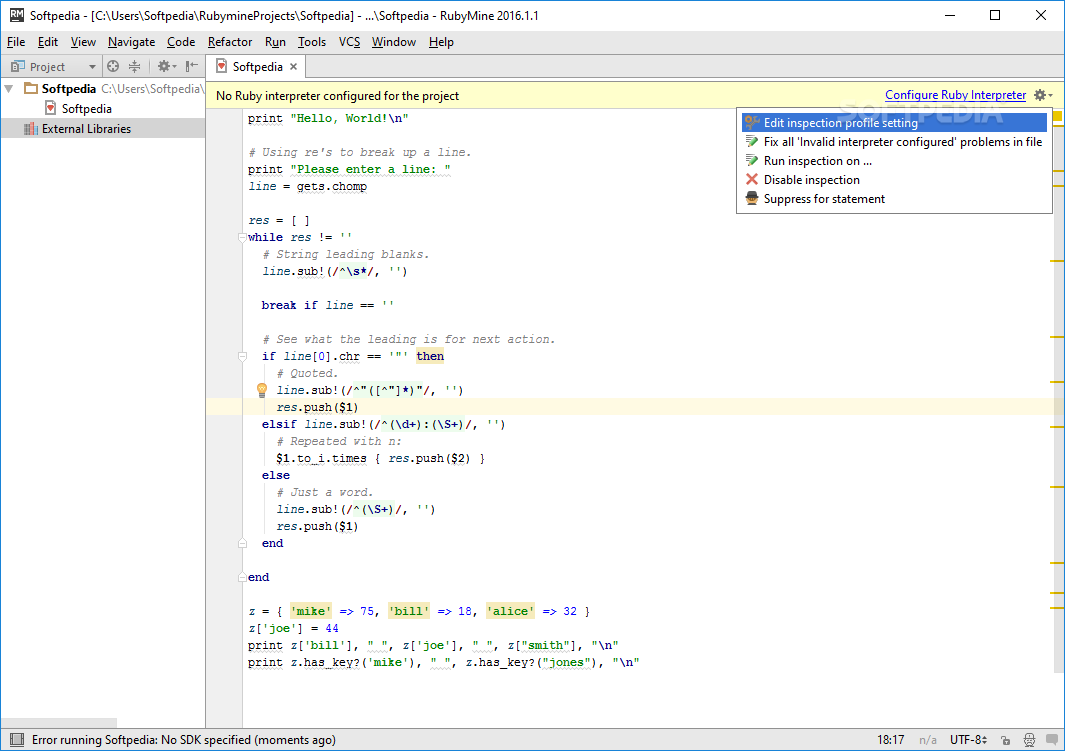Select External Libraries in project tree
Image resolution: width=1065 pixels, height=751 pixels.
(86, 129)
